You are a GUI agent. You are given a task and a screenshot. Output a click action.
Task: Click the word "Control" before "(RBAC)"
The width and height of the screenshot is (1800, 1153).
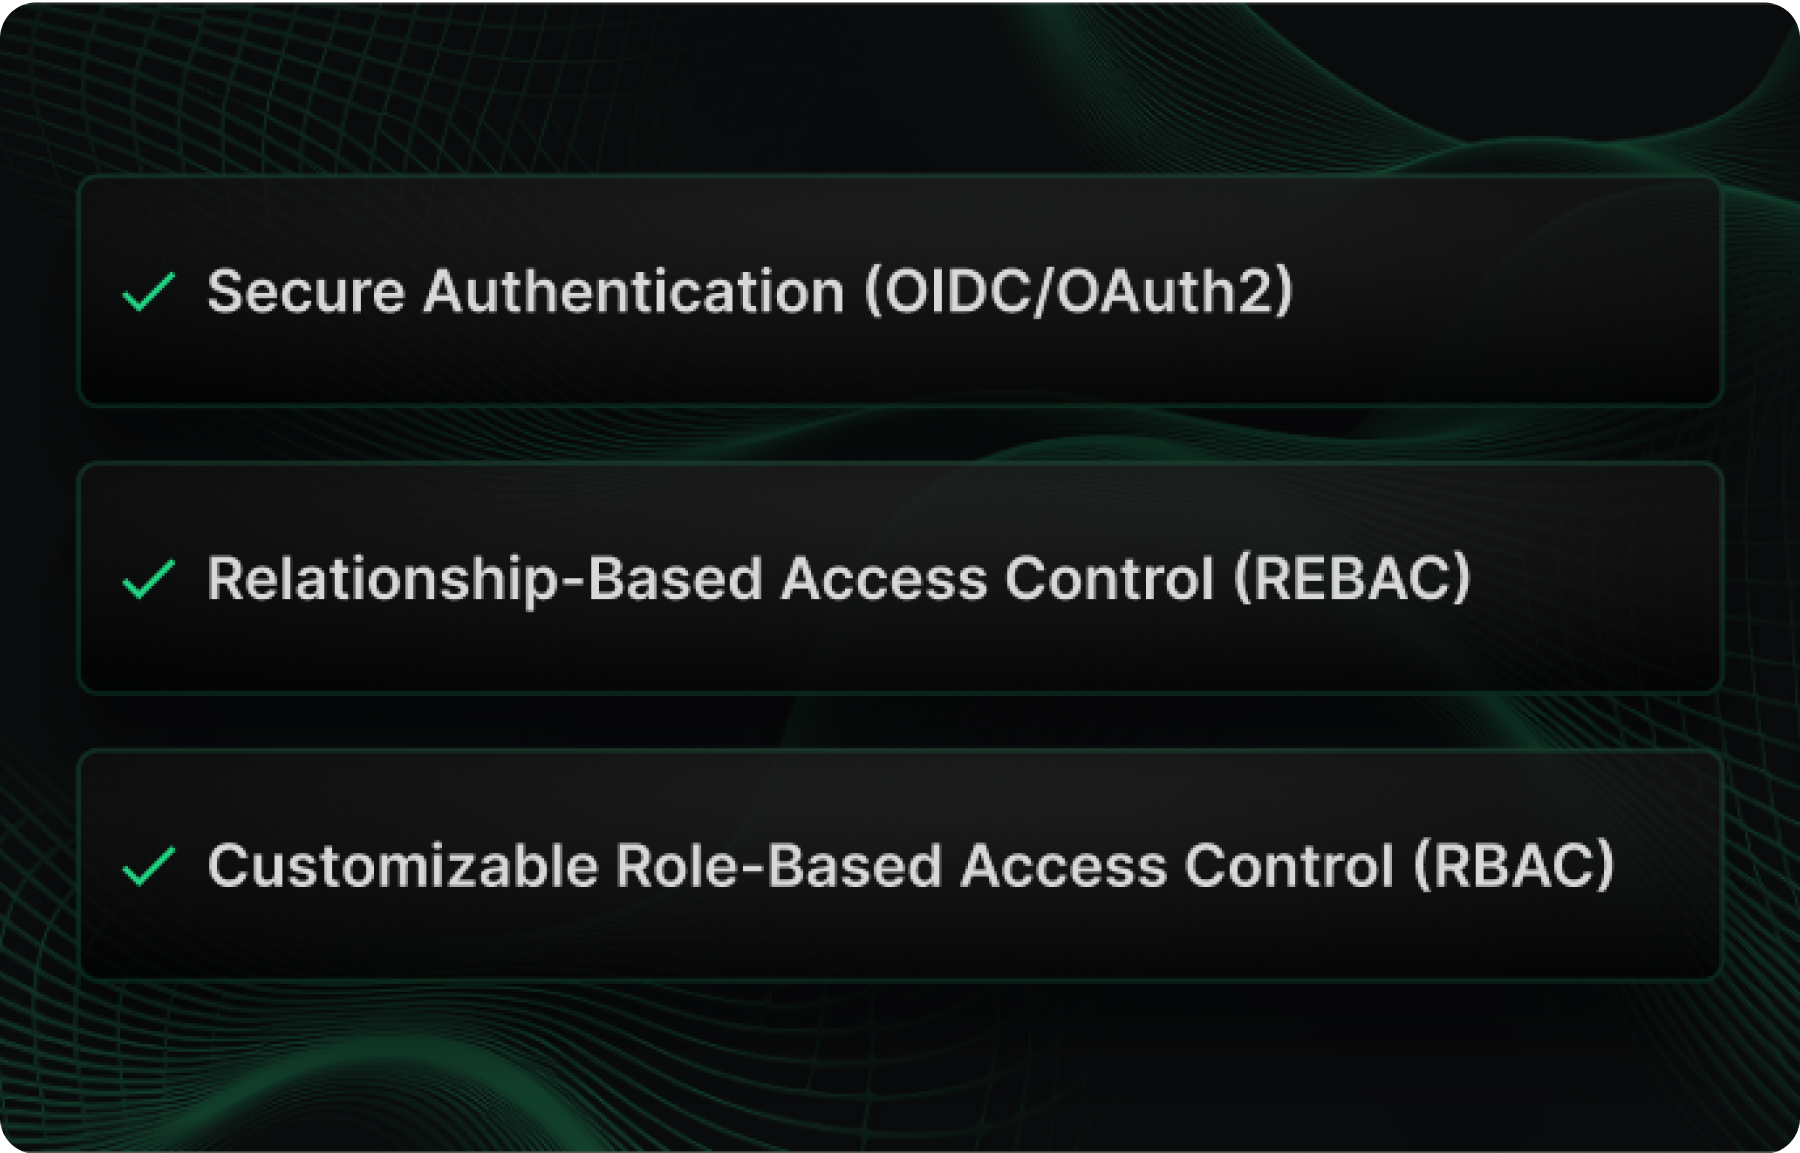click(x=1289, y=866)
